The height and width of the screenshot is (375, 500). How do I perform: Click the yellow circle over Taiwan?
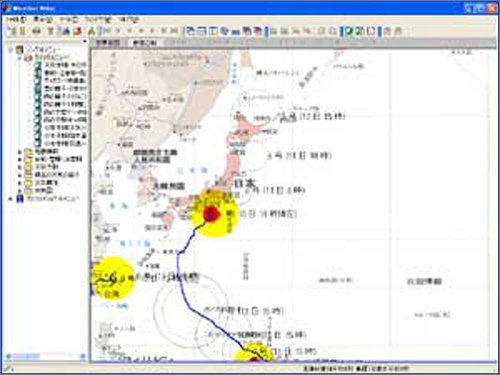pos(113,277)
